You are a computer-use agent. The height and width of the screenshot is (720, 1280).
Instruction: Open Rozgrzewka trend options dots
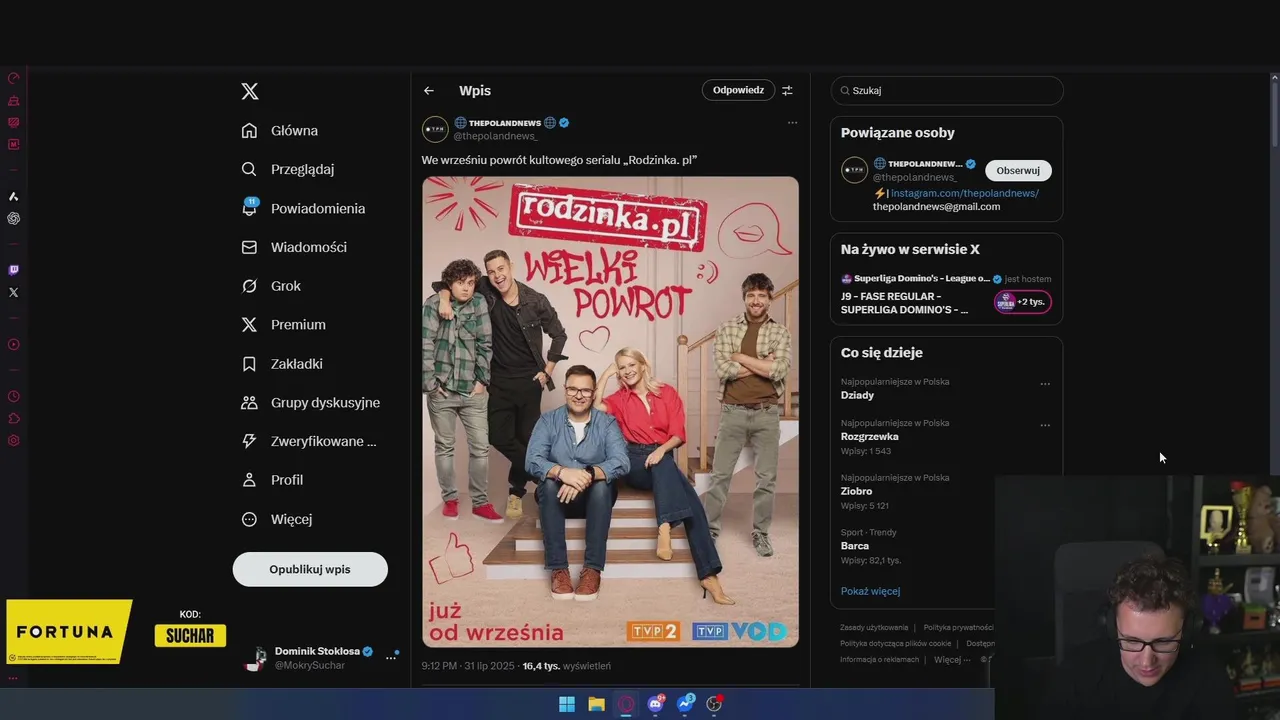[x=1045, y=425]
